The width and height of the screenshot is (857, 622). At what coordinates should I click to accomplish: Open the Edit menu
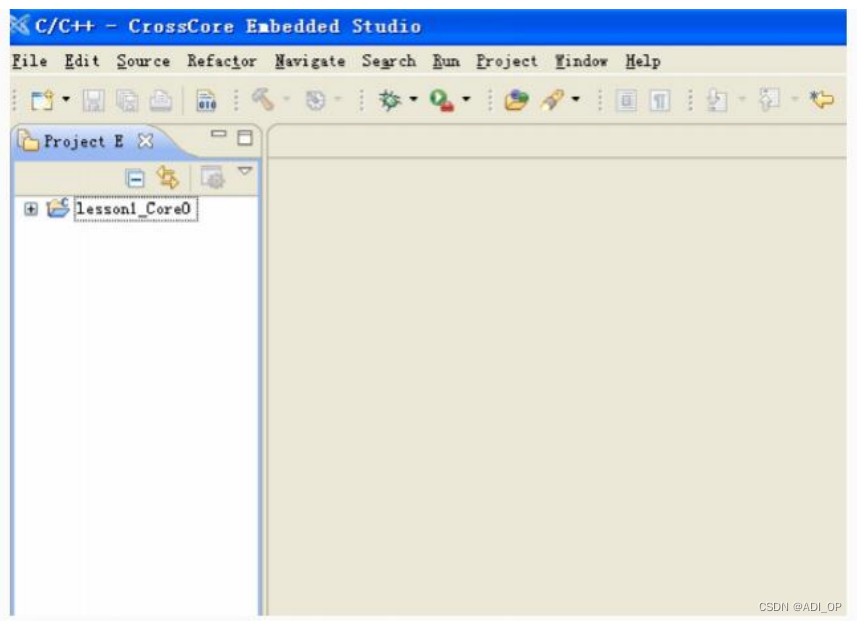click(x=82, y=61)
